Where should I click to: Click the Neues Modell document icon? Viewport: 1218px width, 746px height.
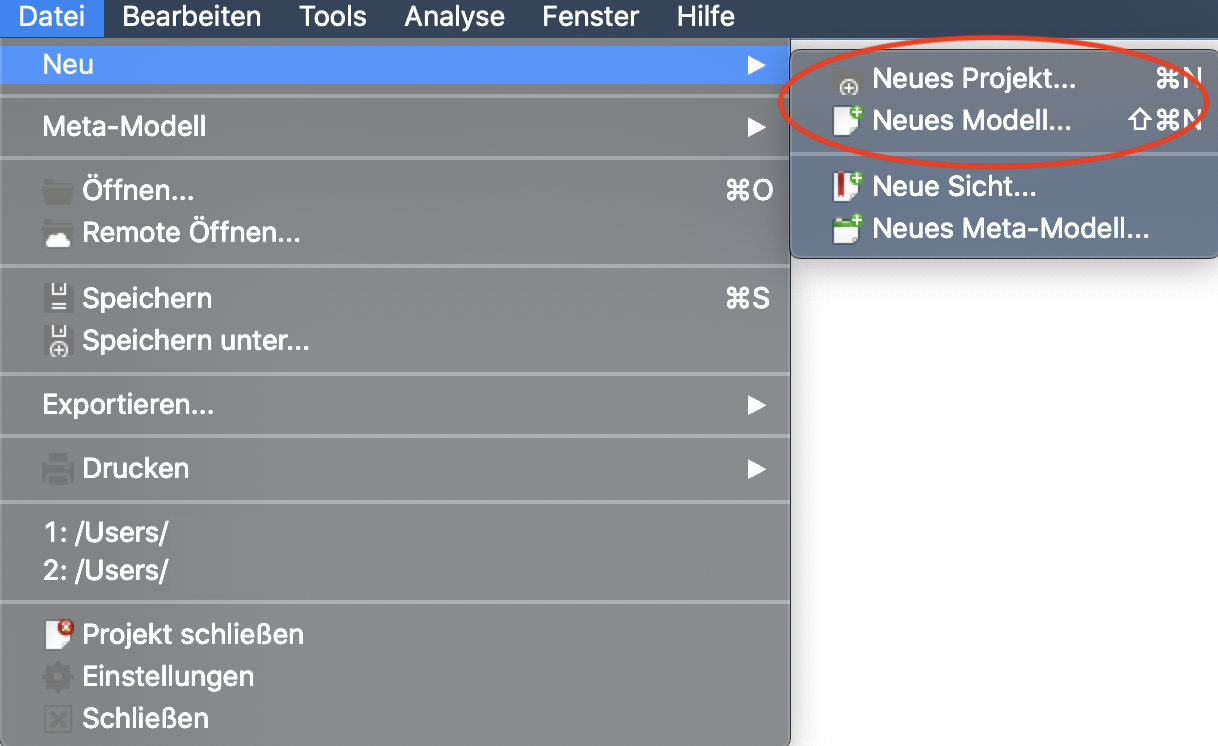click(x=847, y=121)
